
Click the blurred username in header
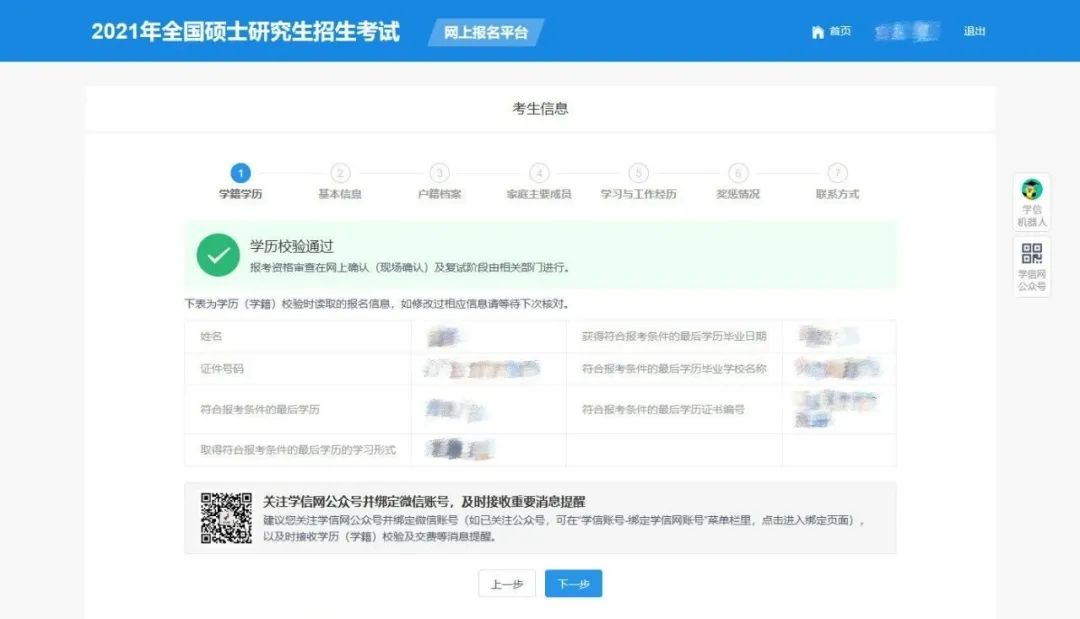tap(906, 32)
